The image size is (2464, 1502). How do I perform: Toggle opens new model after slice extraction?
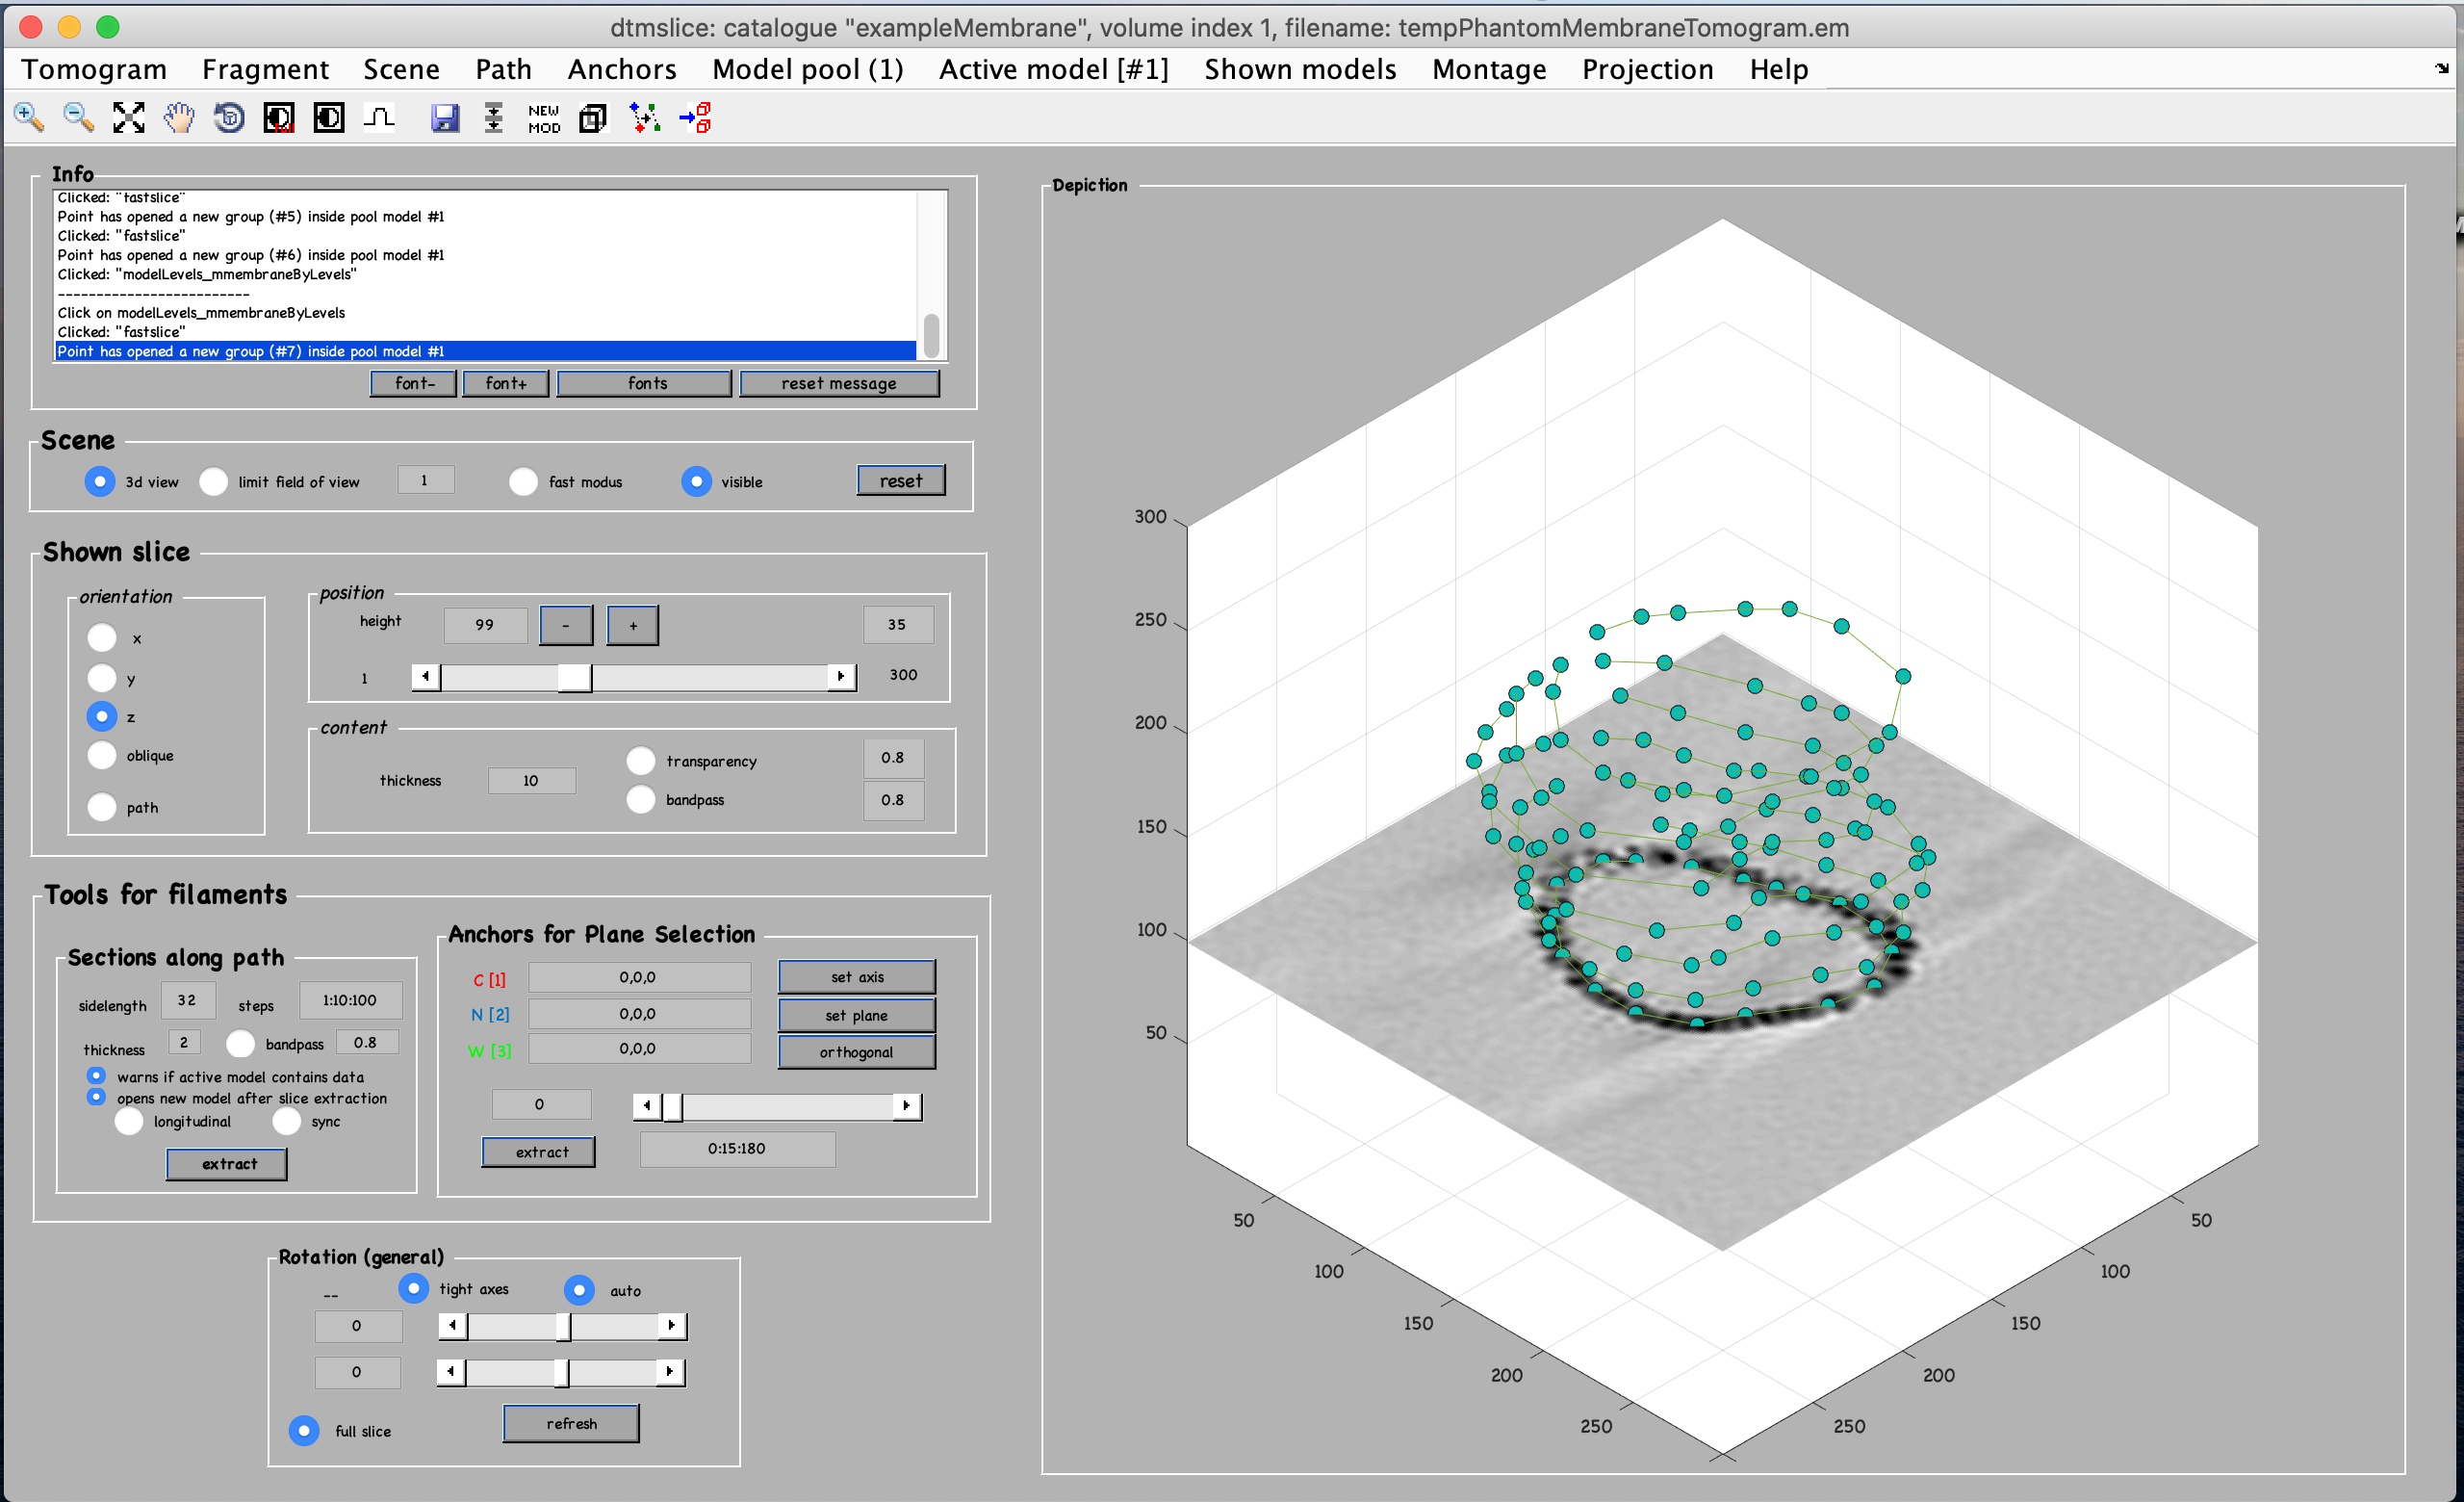96,1096
